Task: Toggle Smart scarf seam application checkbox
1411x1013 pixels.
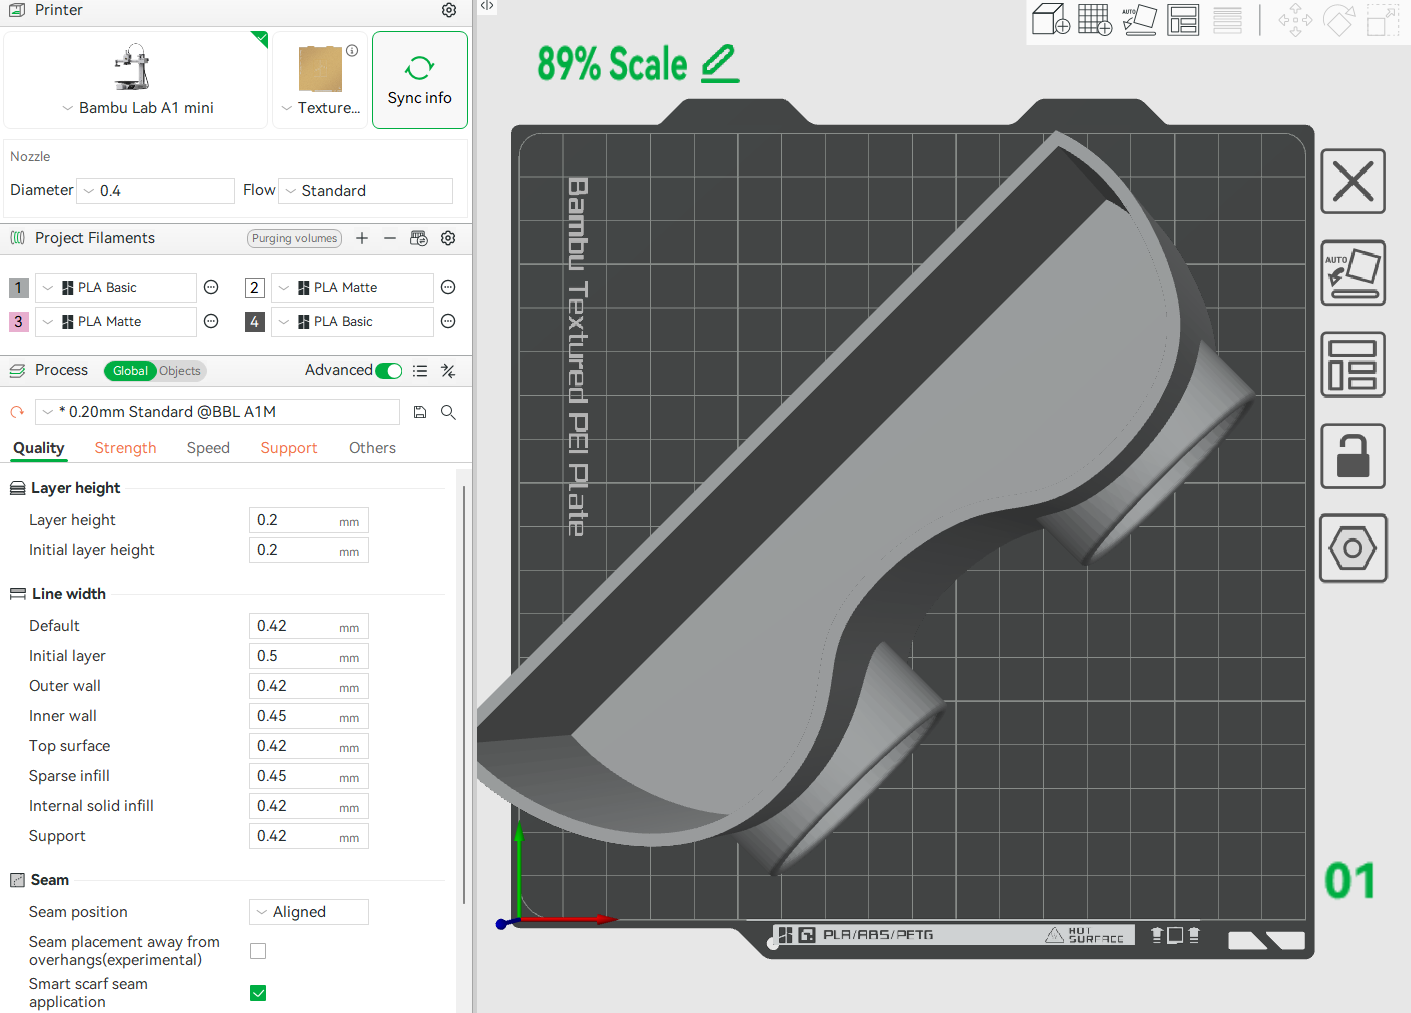Action: (258, 993)
